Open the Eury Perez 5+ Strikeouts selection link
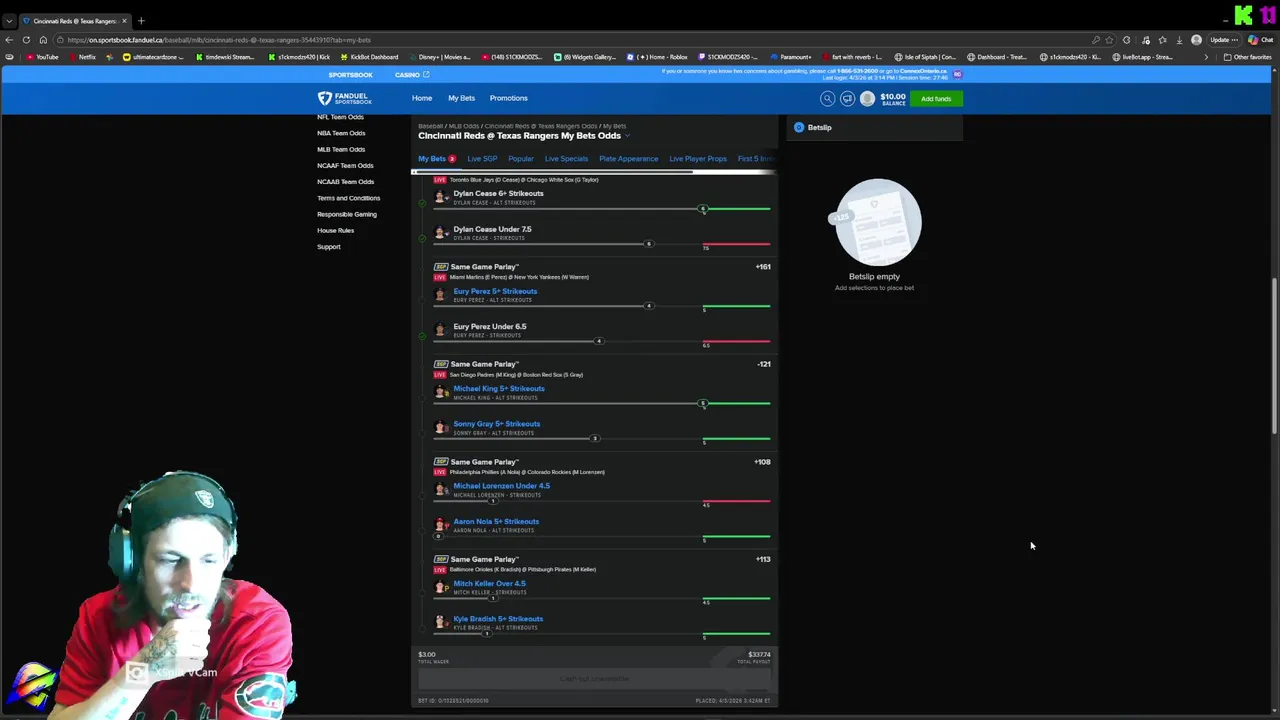Image resolution: width=1280 pixels, height=720 pixels. point(495,291)
